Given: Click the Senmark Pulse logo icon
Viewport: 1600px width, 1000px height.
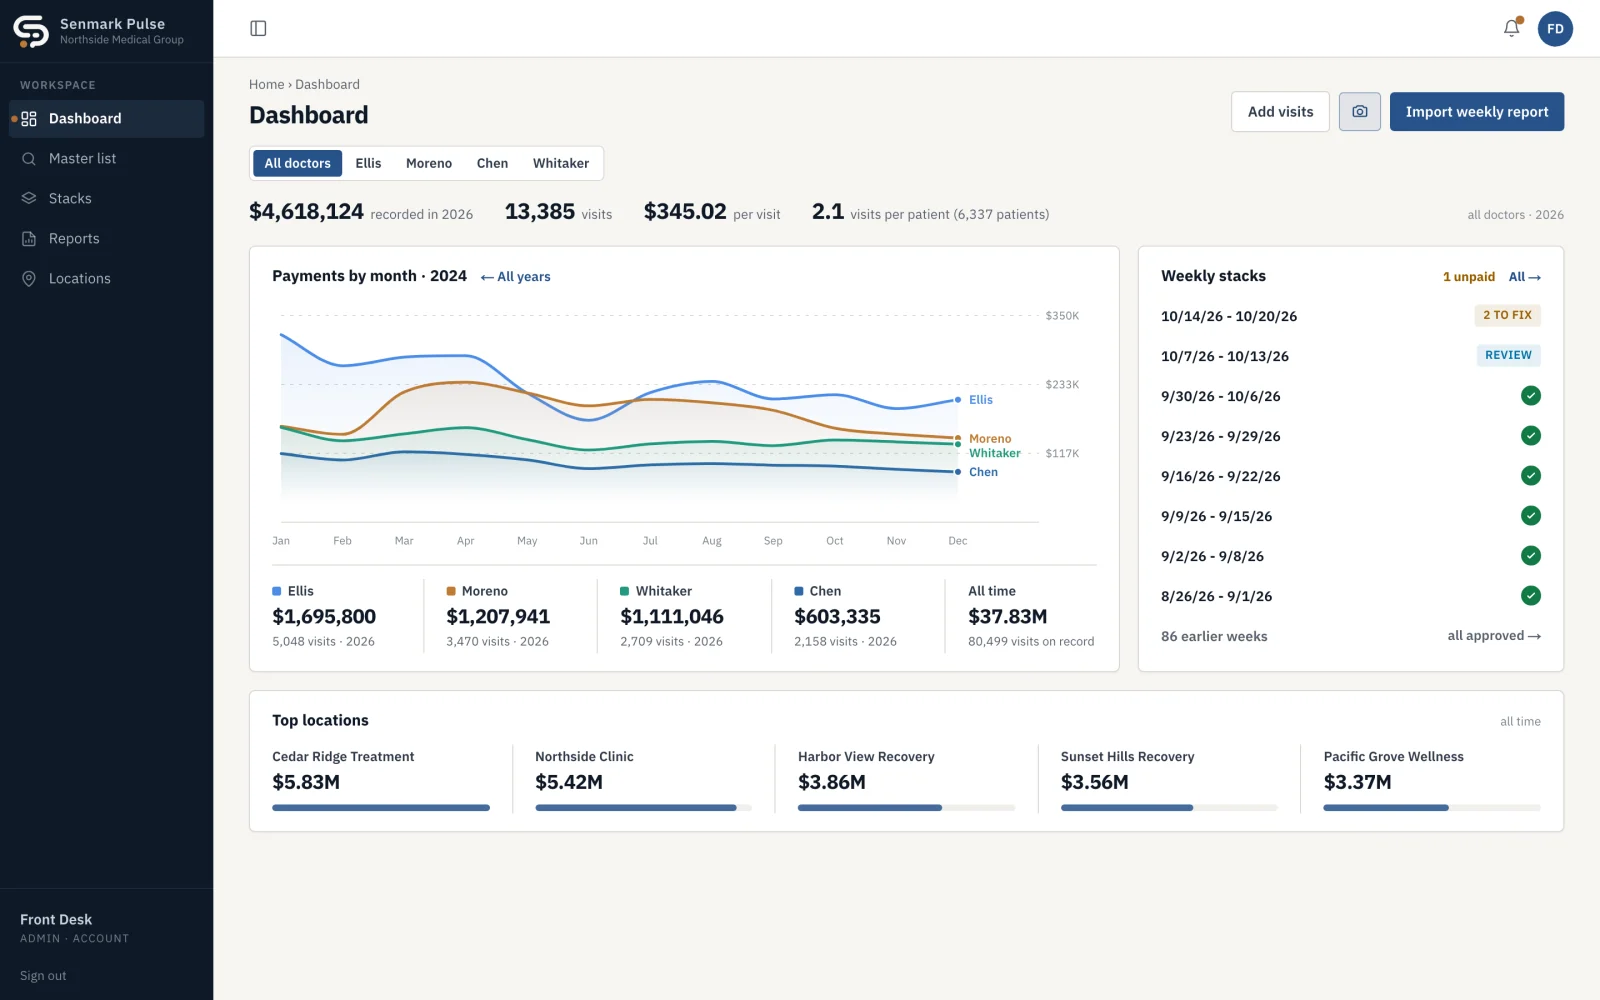Looking at the screenshot, I should [x=31, y=31].
